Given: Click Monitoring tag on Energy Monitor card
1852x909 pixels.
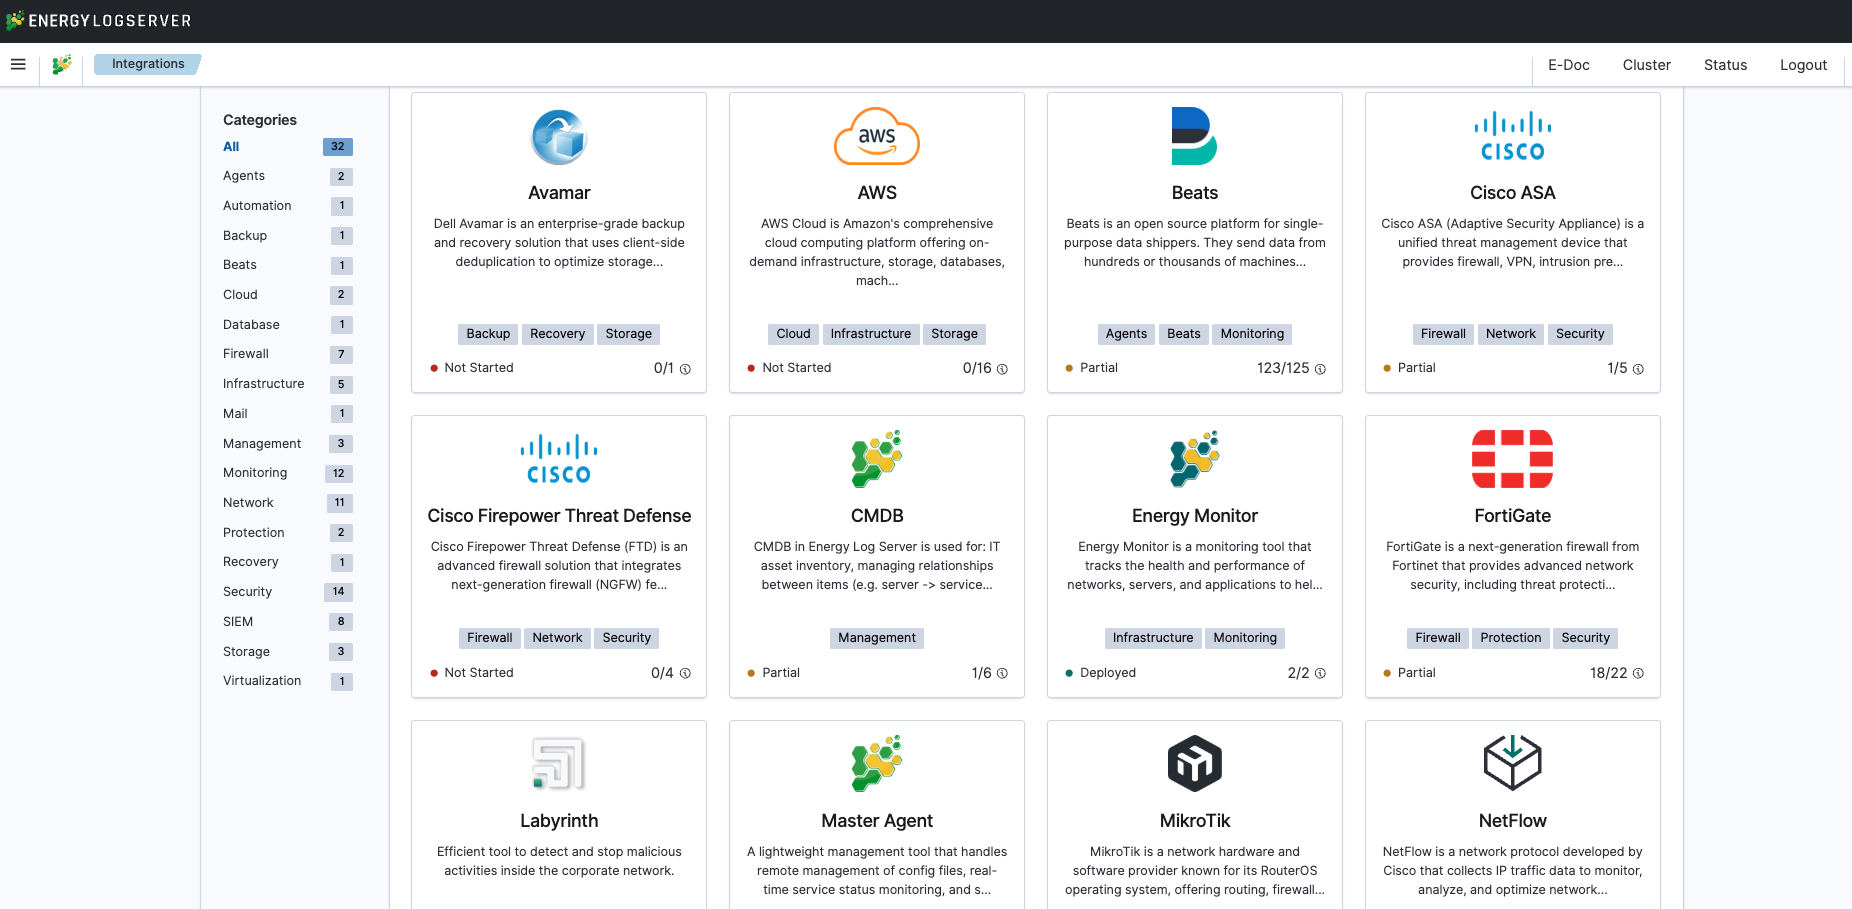Looking at the screenshot, I should pyautogui.click(x=1245, y=638).
